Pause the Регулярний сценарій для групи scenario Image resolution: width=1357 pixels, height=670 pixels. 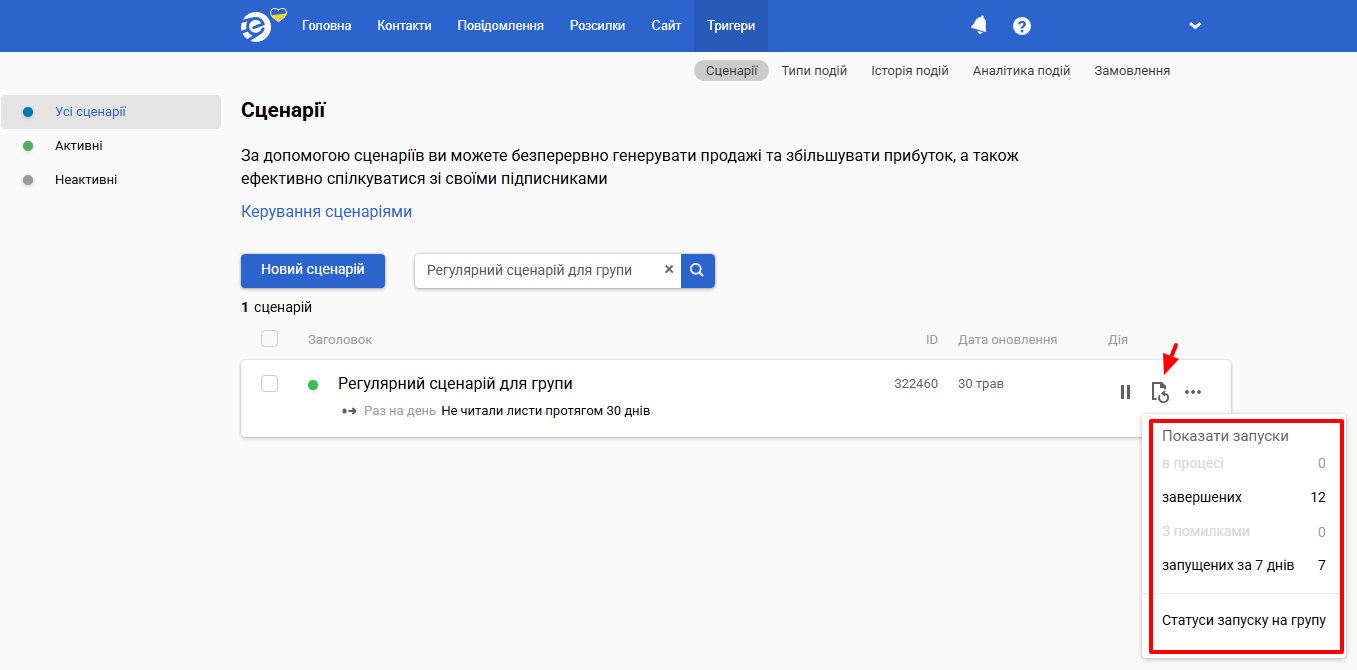click(1125, 392)
